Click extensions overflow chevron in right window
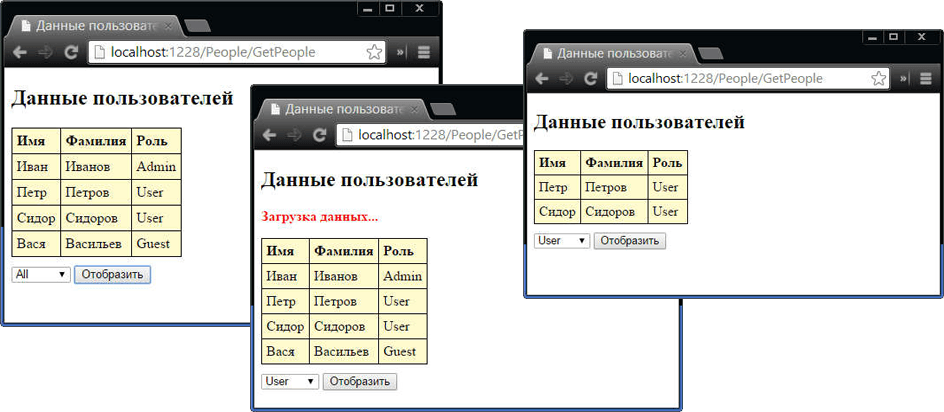 click(x=904, y=78)
